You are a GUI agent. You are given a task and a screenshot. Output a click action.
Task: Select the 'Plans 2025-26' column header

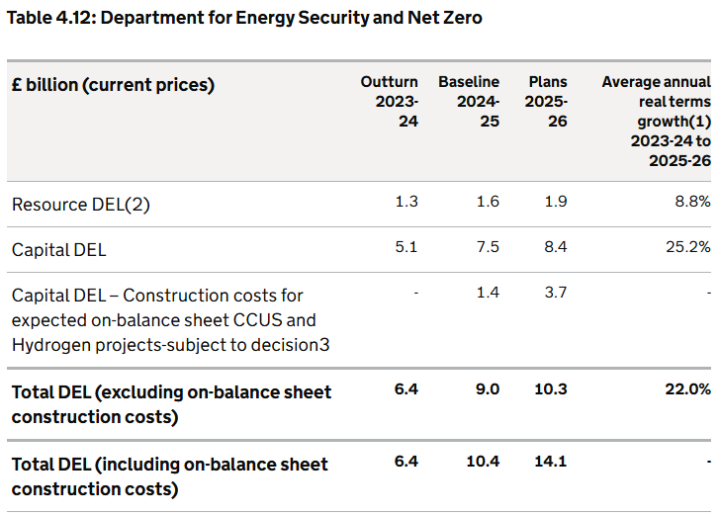[x=547, y=101]
